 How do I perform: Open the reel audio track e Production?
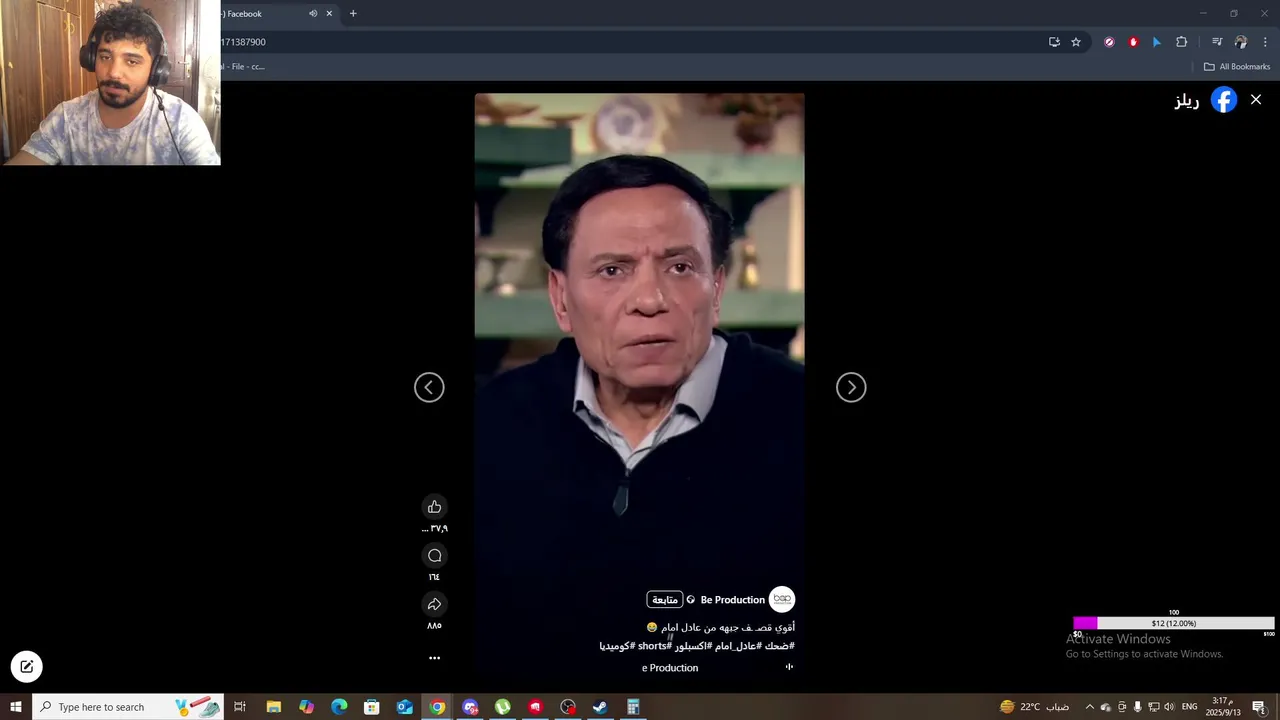[670, 668]
